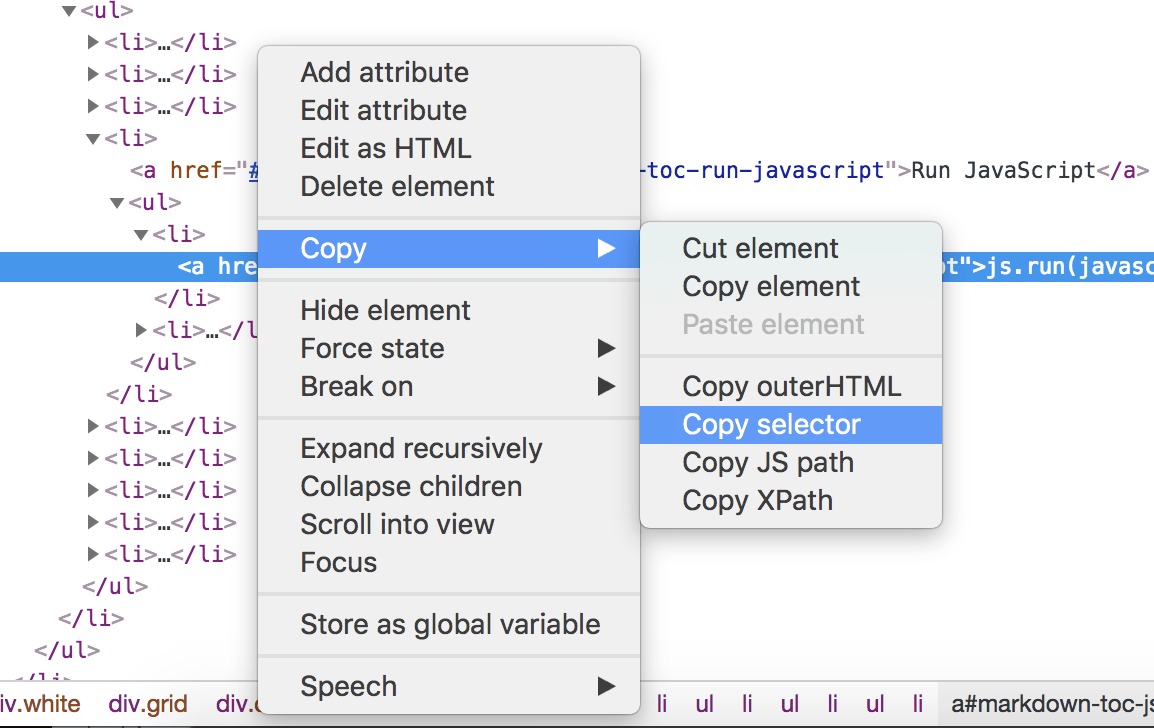1154x728 pixels.
Task: Open the Force state submenu
Action: coord(372,349)
